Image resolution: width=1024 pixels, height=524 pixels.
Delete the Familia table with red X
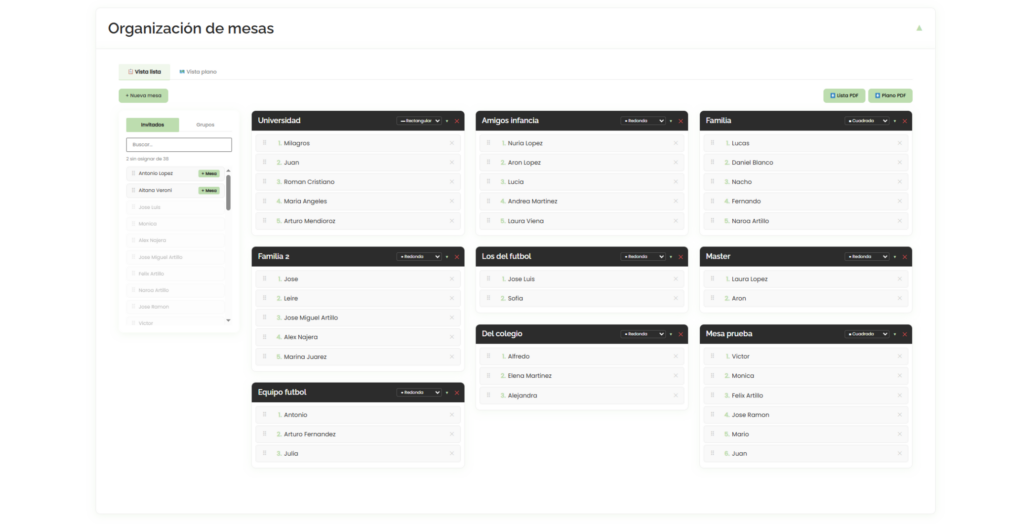pos(904,121)
